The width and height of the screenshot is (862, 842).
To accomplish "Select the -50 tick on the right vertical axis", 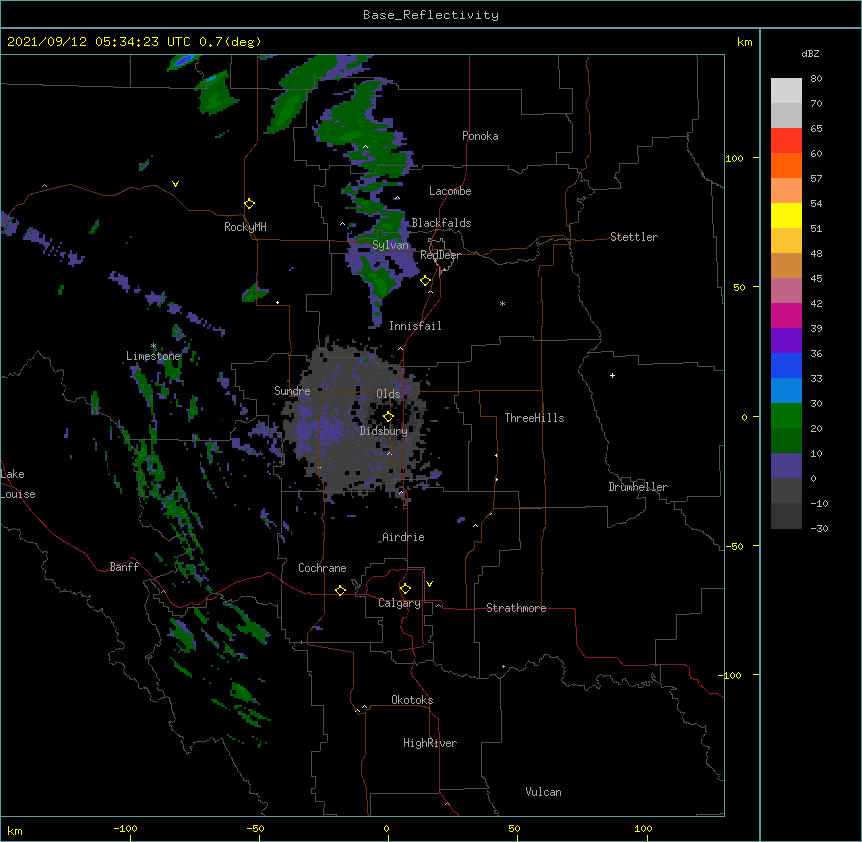I will pos(734,546).
